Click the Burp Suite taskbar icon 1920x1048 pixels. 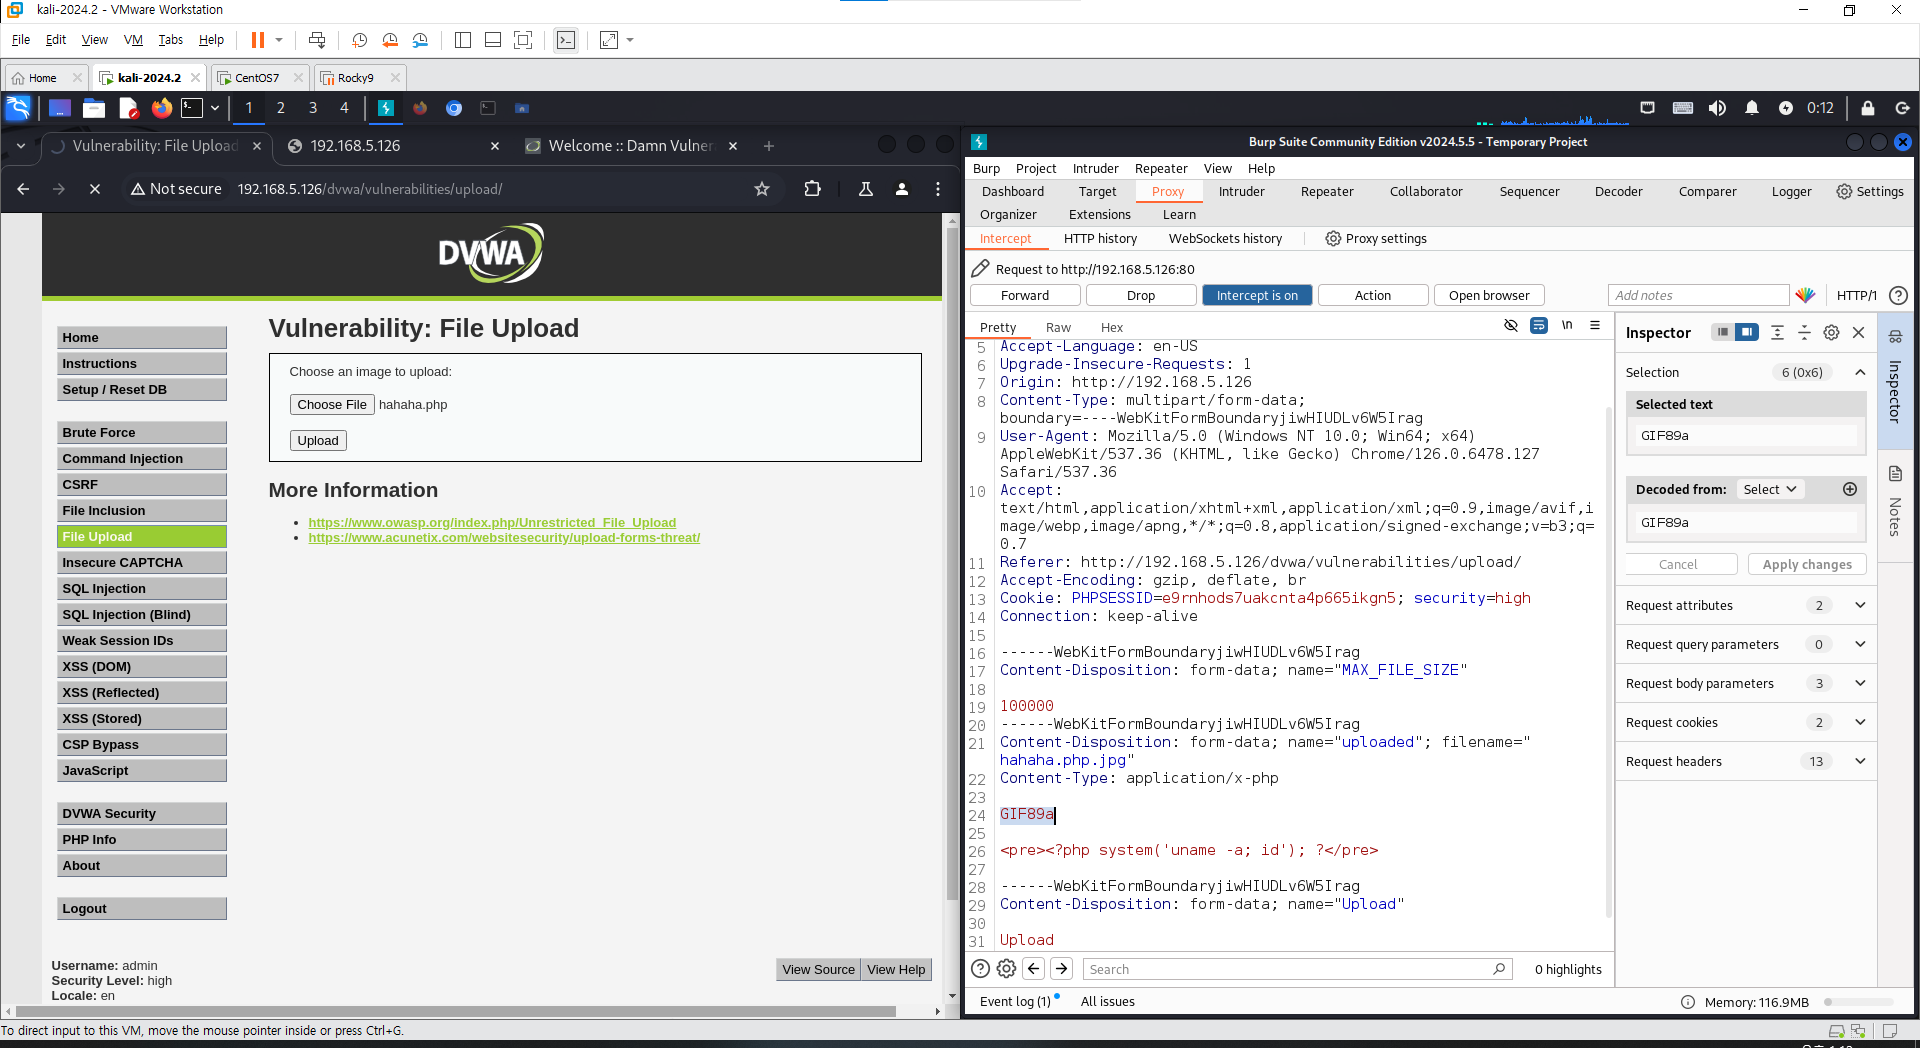(386, 108)
